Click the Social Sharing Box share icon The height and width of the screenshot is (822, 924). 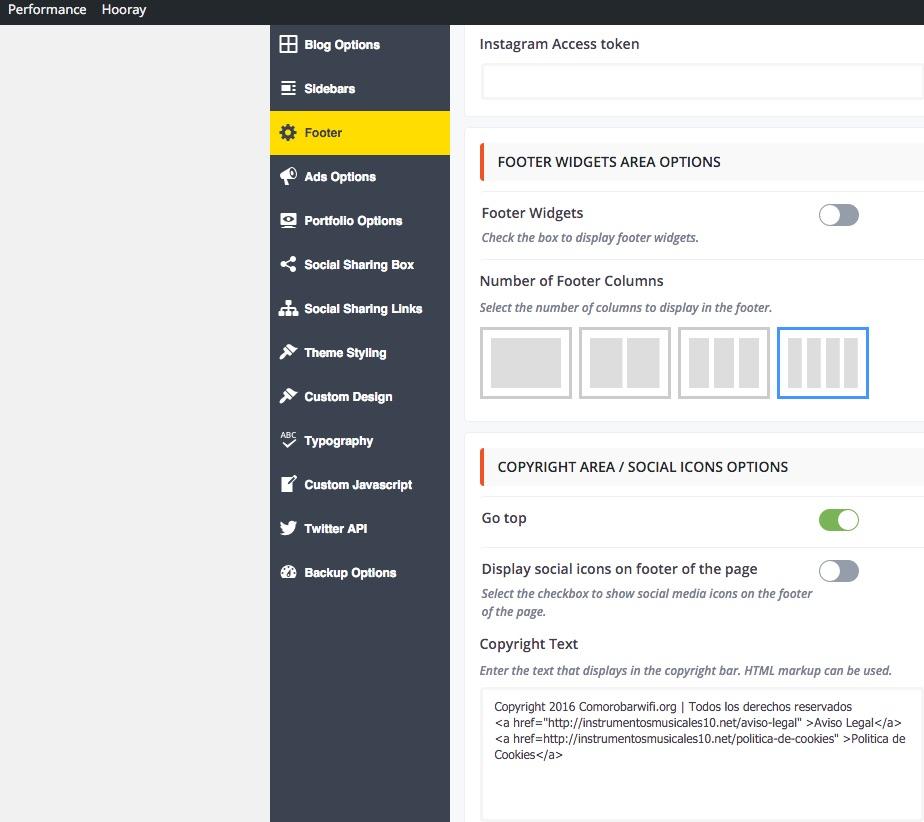[288, 264]
